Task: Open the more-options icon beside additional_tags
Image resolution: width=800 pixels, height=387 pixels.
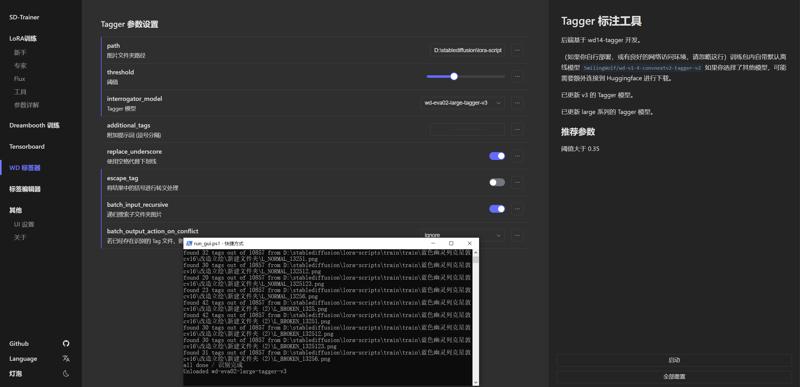Action: tap(517, 130)
